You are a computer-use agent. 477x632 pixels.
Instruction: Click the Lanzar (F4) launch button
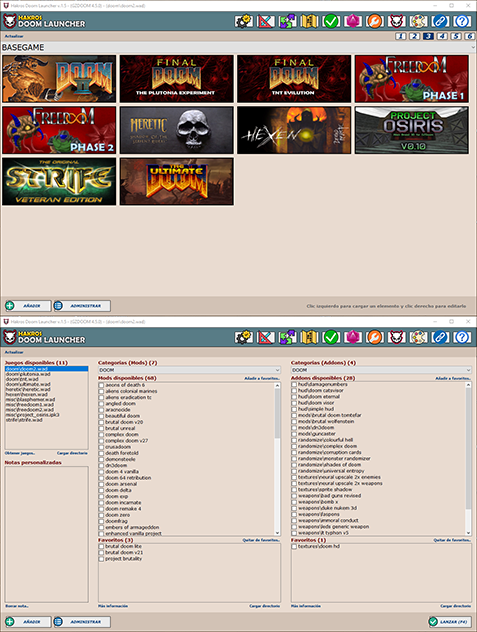[450, 622]
